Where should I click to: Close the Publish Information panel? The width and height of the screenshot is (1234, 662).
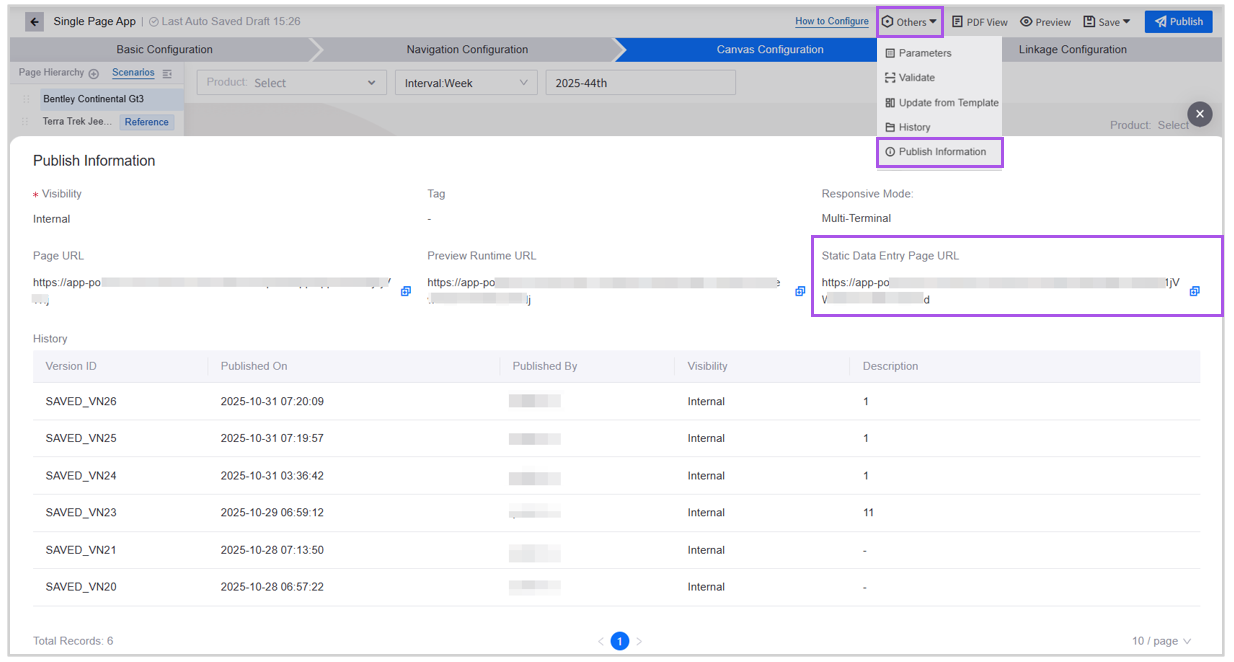(x=1200, y=114)
